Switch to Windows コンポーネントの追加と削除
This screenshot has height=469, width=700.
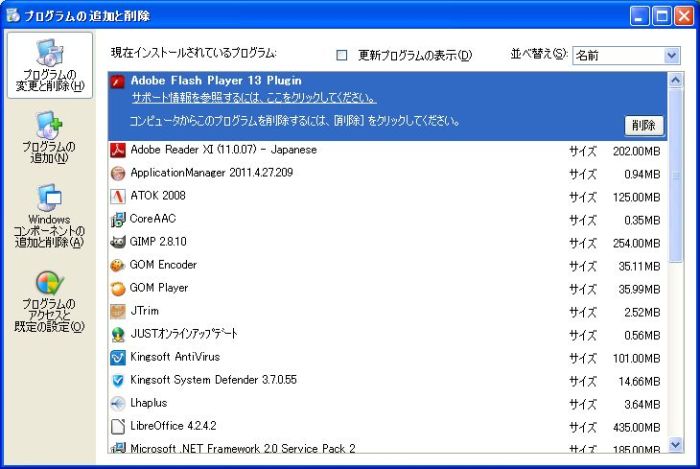click(48, 214)
